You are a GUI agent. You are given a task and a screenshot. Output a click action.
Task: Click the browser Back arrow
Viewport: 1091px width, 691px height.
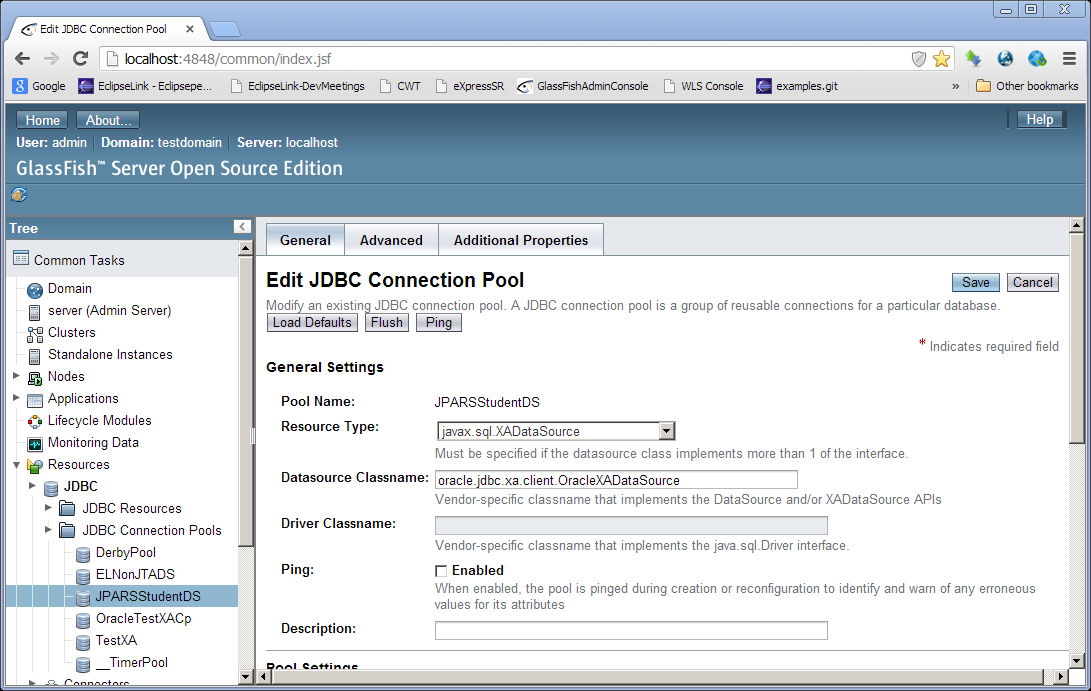click(22, 58)
